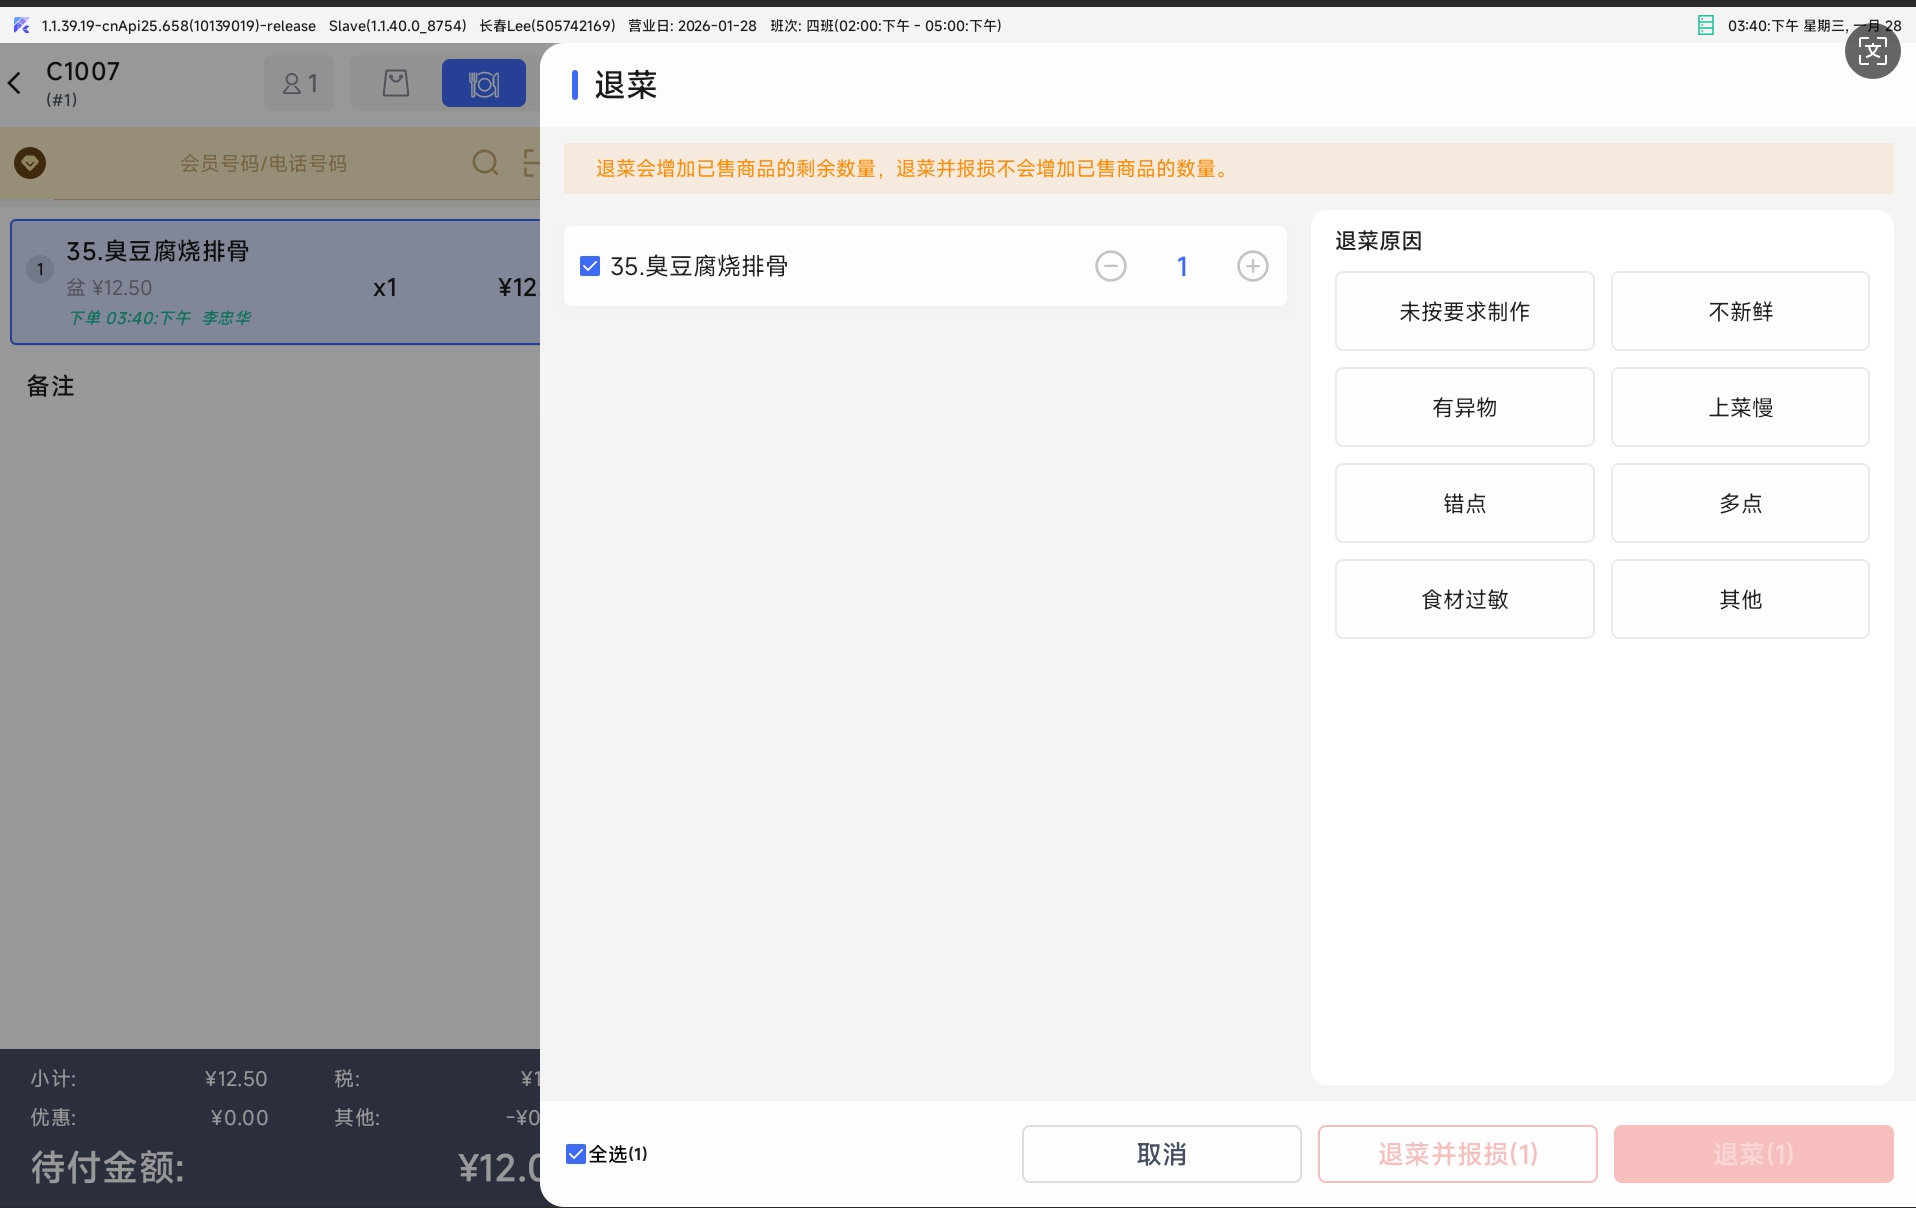This screenshot has width=1916, height=1208.
Task: Expand the member level badge dropdown
Action: [30, 163]
